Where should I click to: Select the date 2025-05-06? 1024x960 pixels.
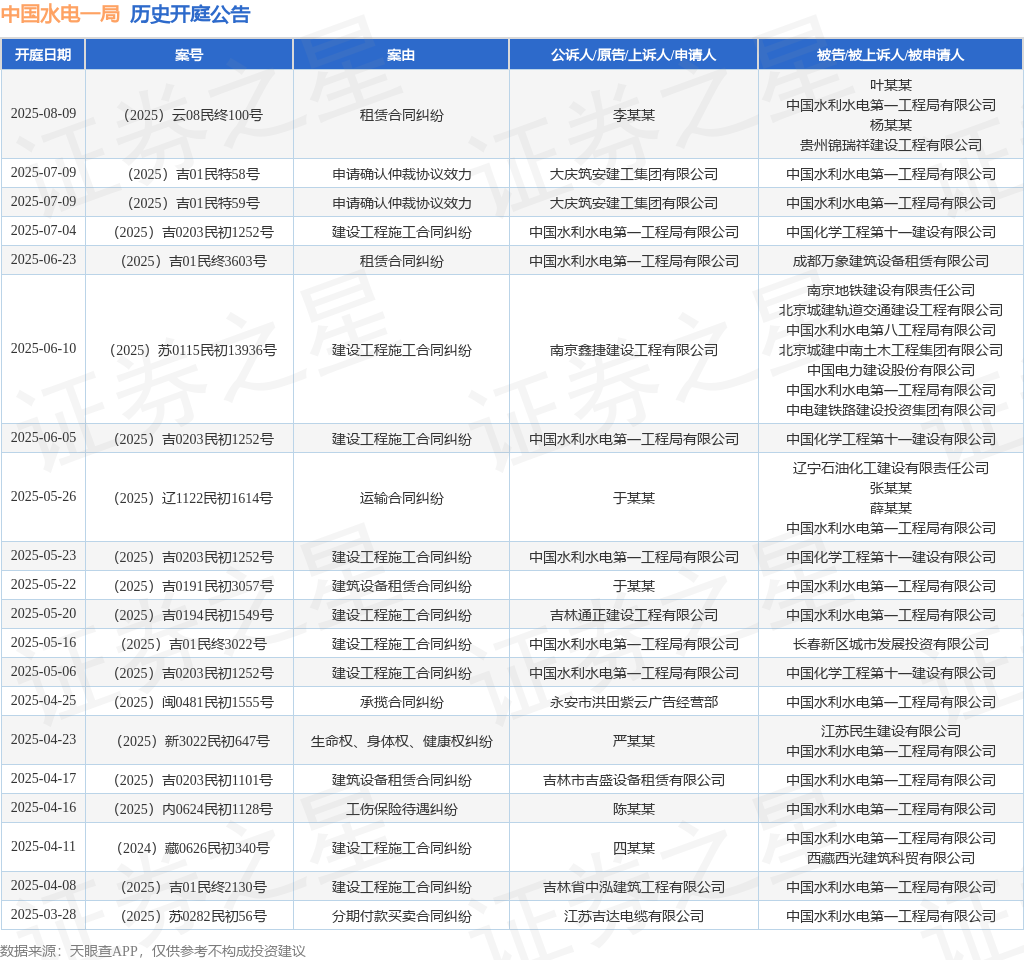pos(43,672)
